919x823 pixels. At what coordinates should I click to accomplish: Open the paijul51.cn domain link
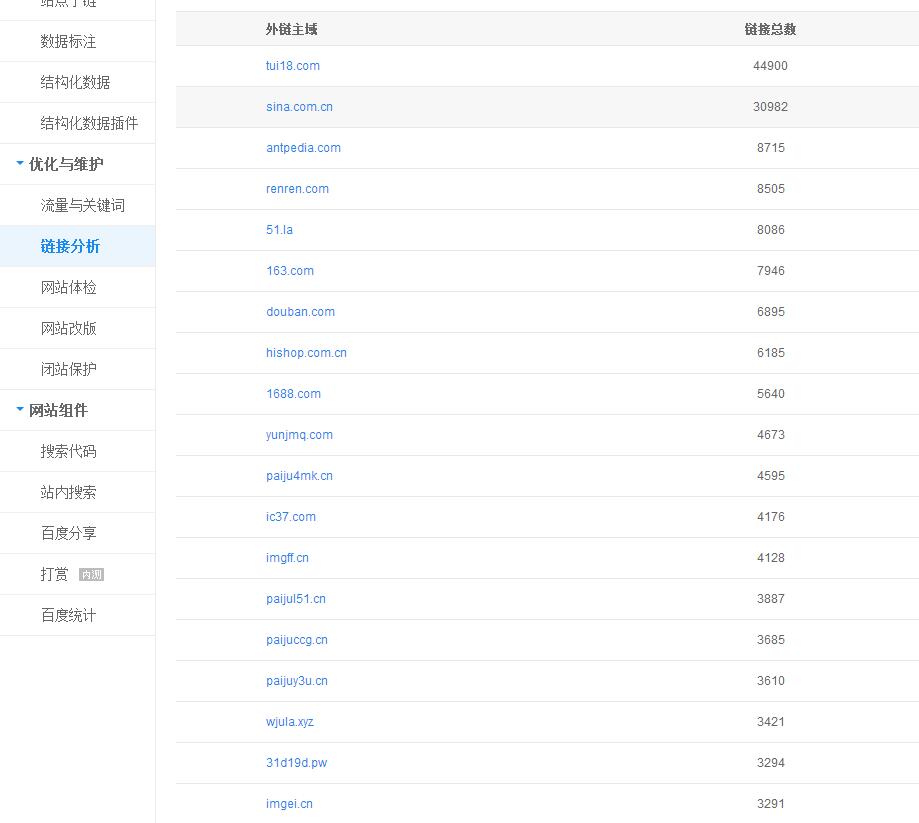click(295, 599)
